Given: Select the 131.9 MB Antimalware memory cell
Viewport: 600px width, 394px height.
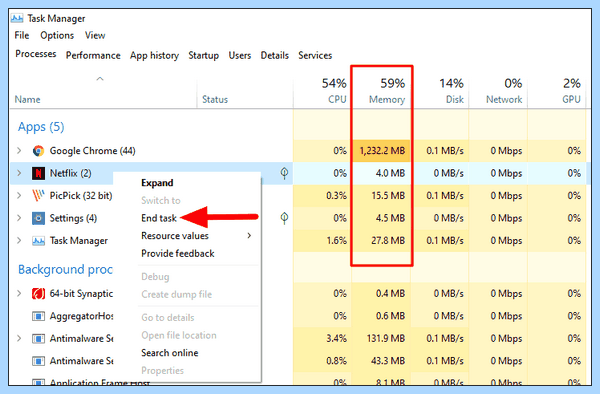Looking at the screenshot, I should click(x=382, y=339).
